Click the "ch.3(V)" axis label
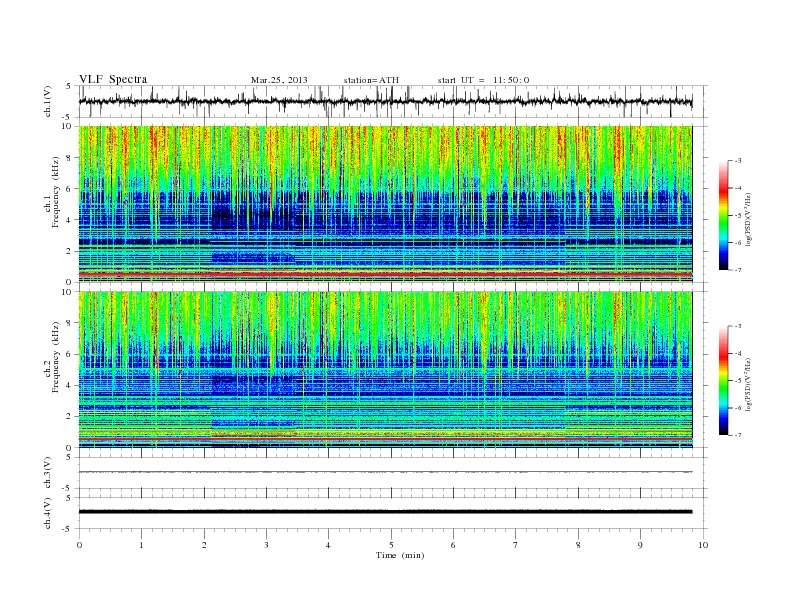The width and height of the screenshot is (792, 612). 47,473
